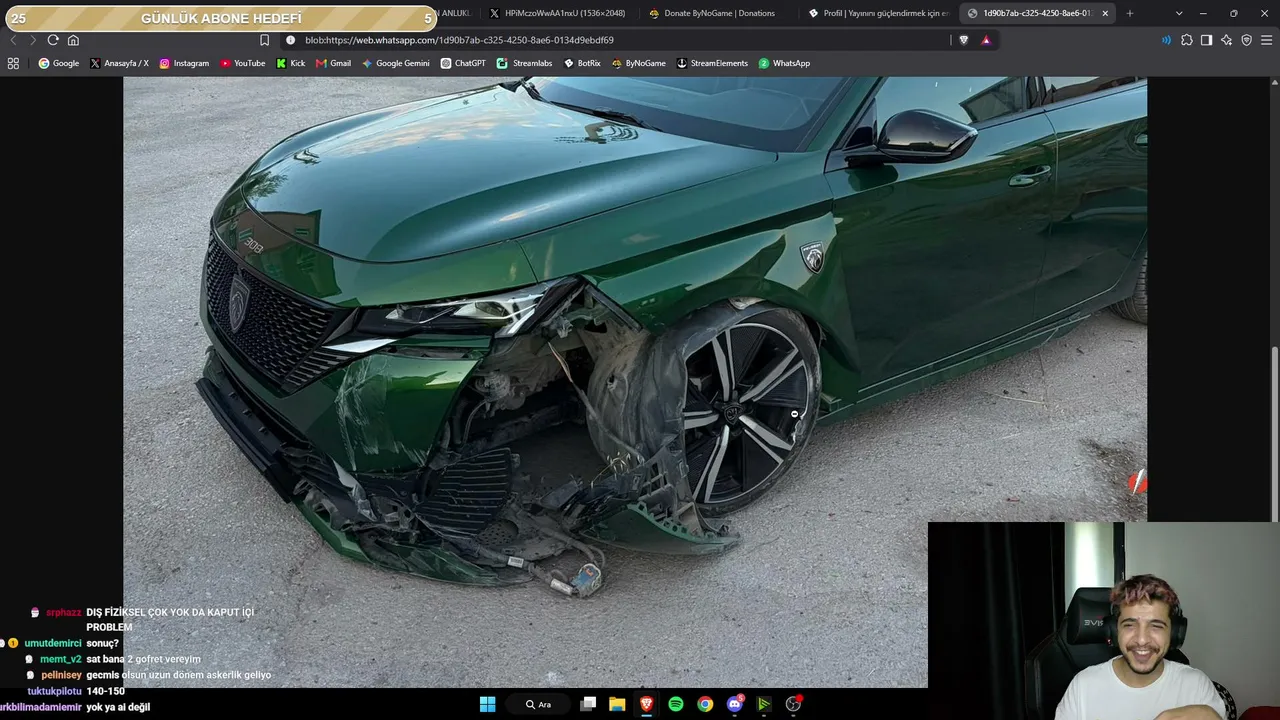The image size is (1280, 720).
Task: Click the chat message "sonuç?"
Action: [103, 643]
